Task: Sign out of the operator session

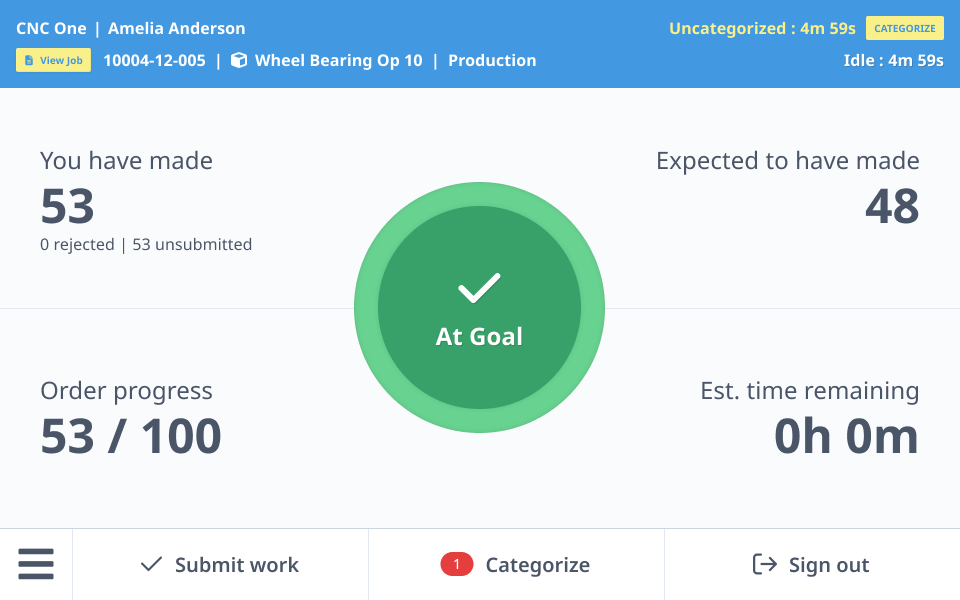Action: click(828, 564)
